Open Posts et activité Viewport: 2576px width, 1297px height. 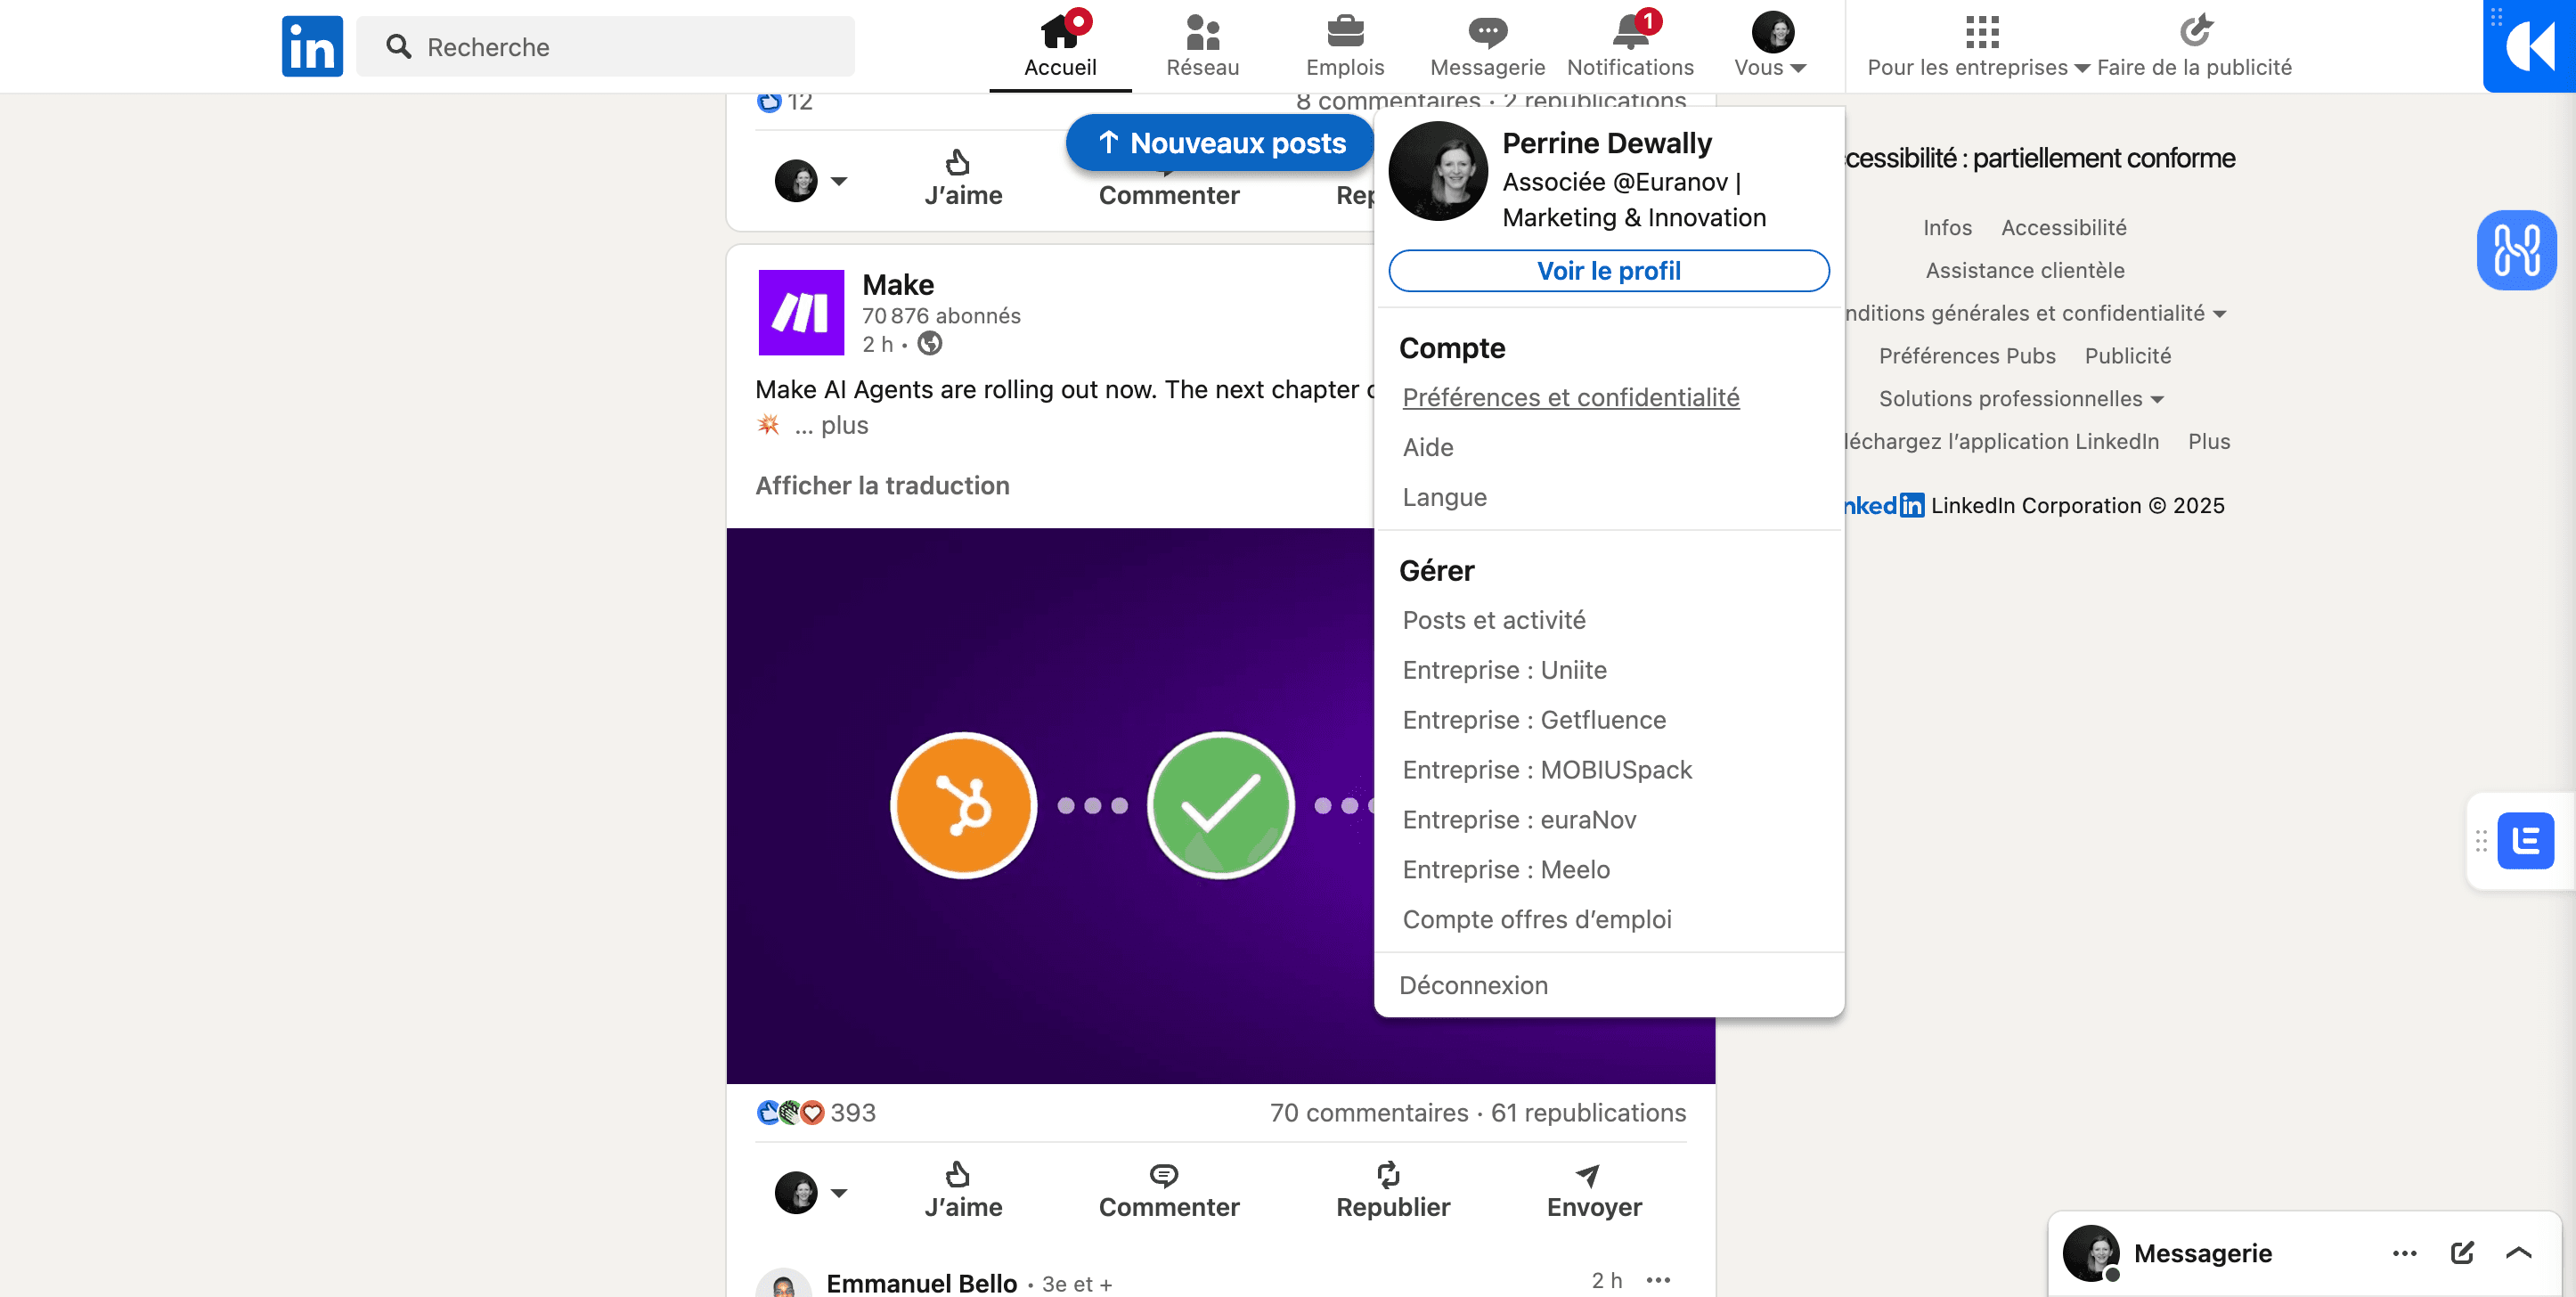click(1494, 620)
